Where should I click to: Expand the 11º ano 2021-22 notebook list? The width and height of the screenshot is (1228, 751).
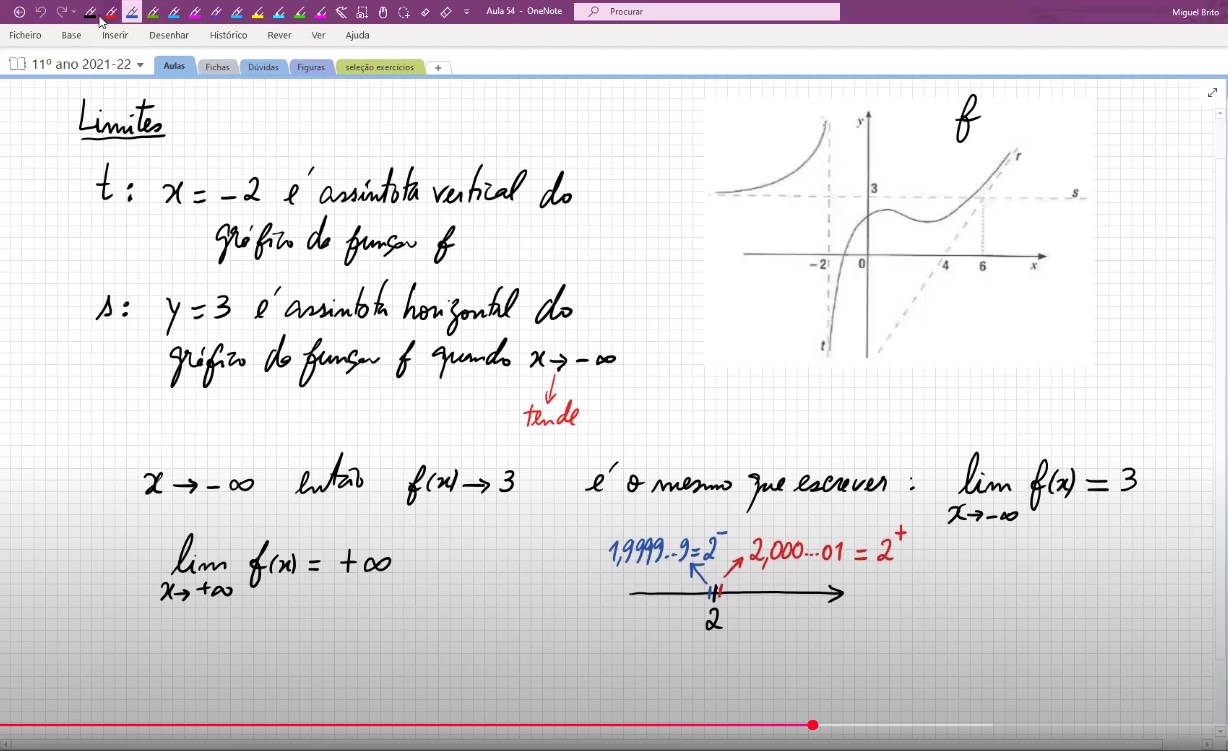point(140,65)
